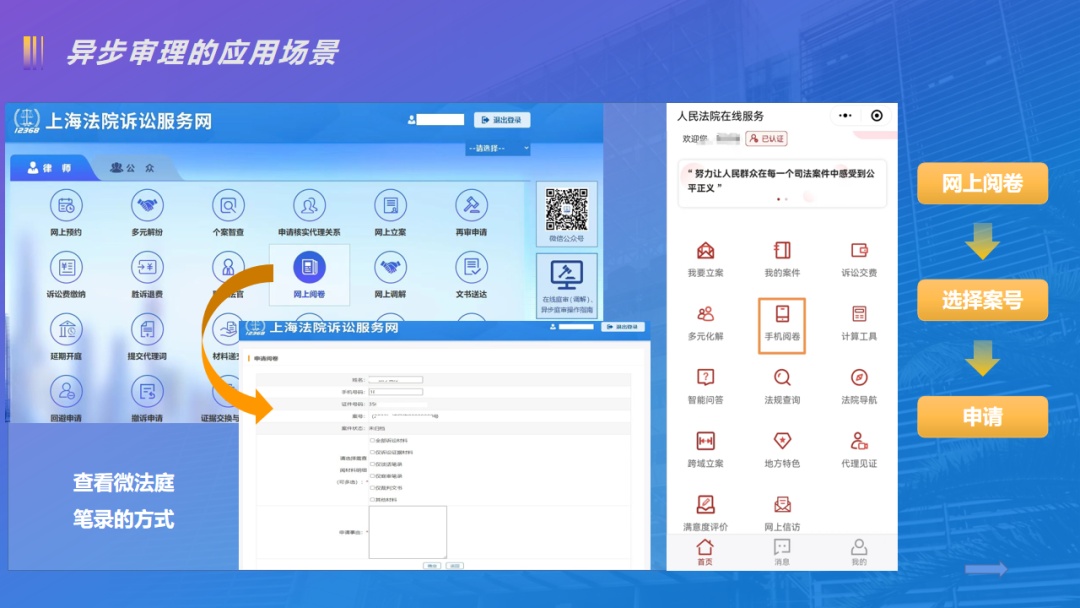
Task: Check the 仅诉讼证据材料 option
Action: click(x=373, y=452)
